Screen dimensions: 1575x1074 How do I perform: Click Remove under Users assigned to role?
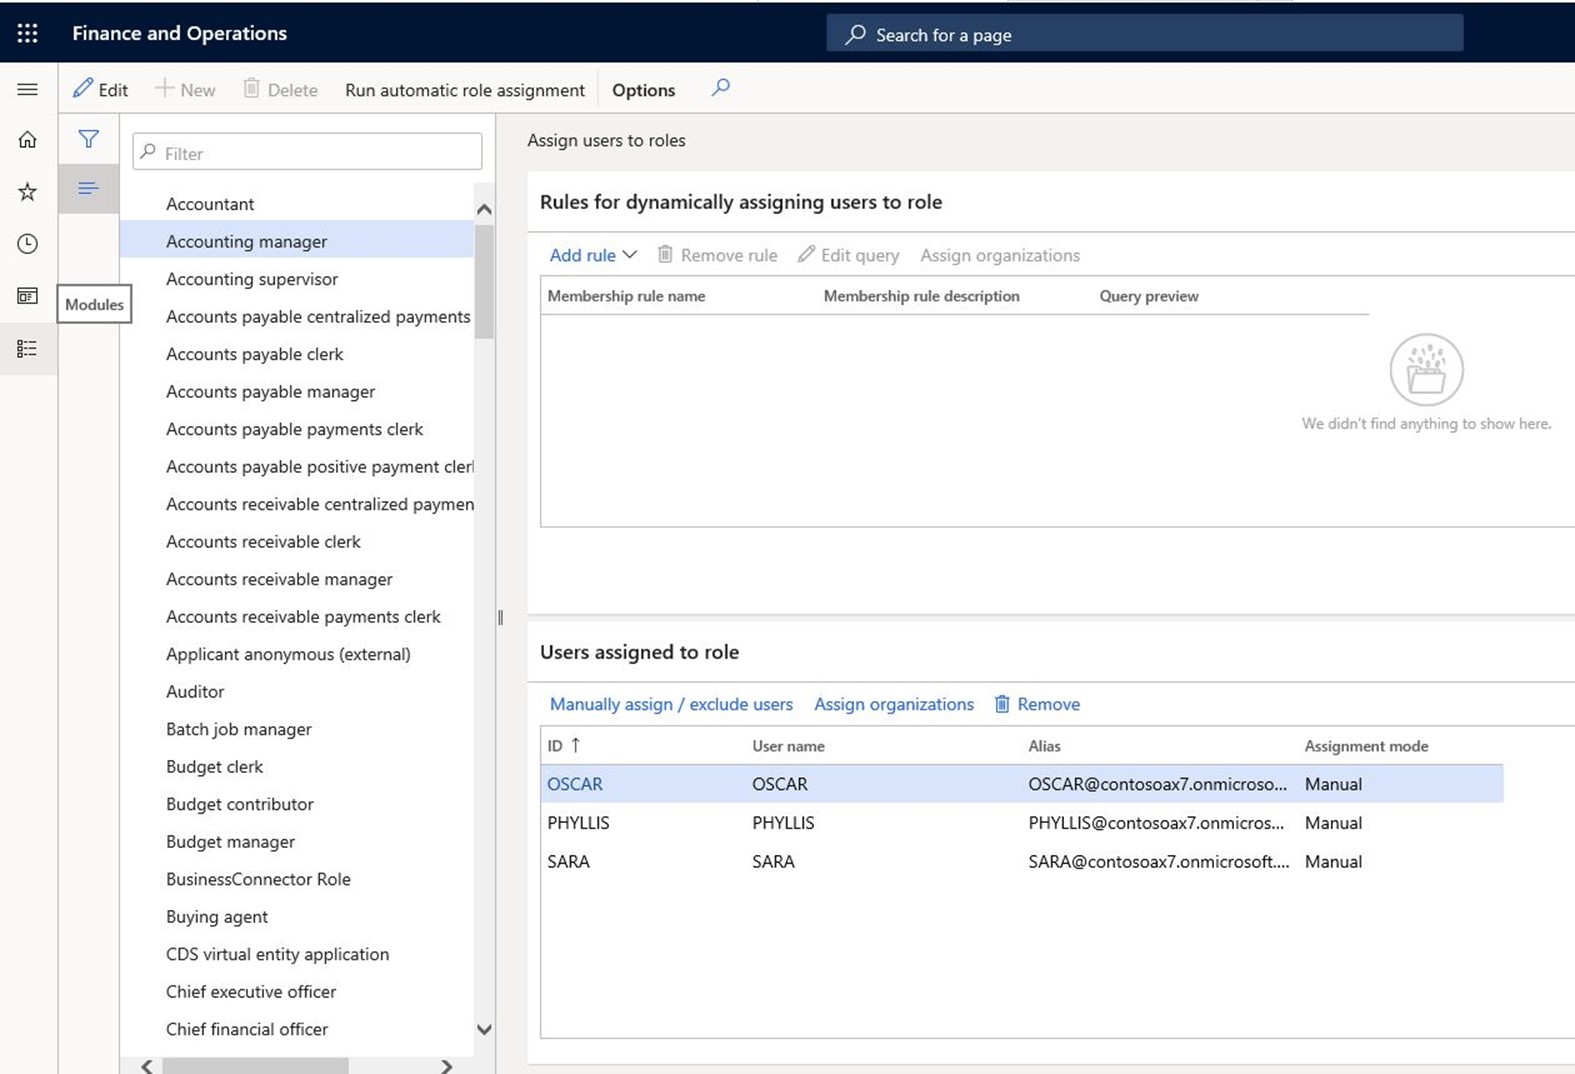click(1037, 704)
